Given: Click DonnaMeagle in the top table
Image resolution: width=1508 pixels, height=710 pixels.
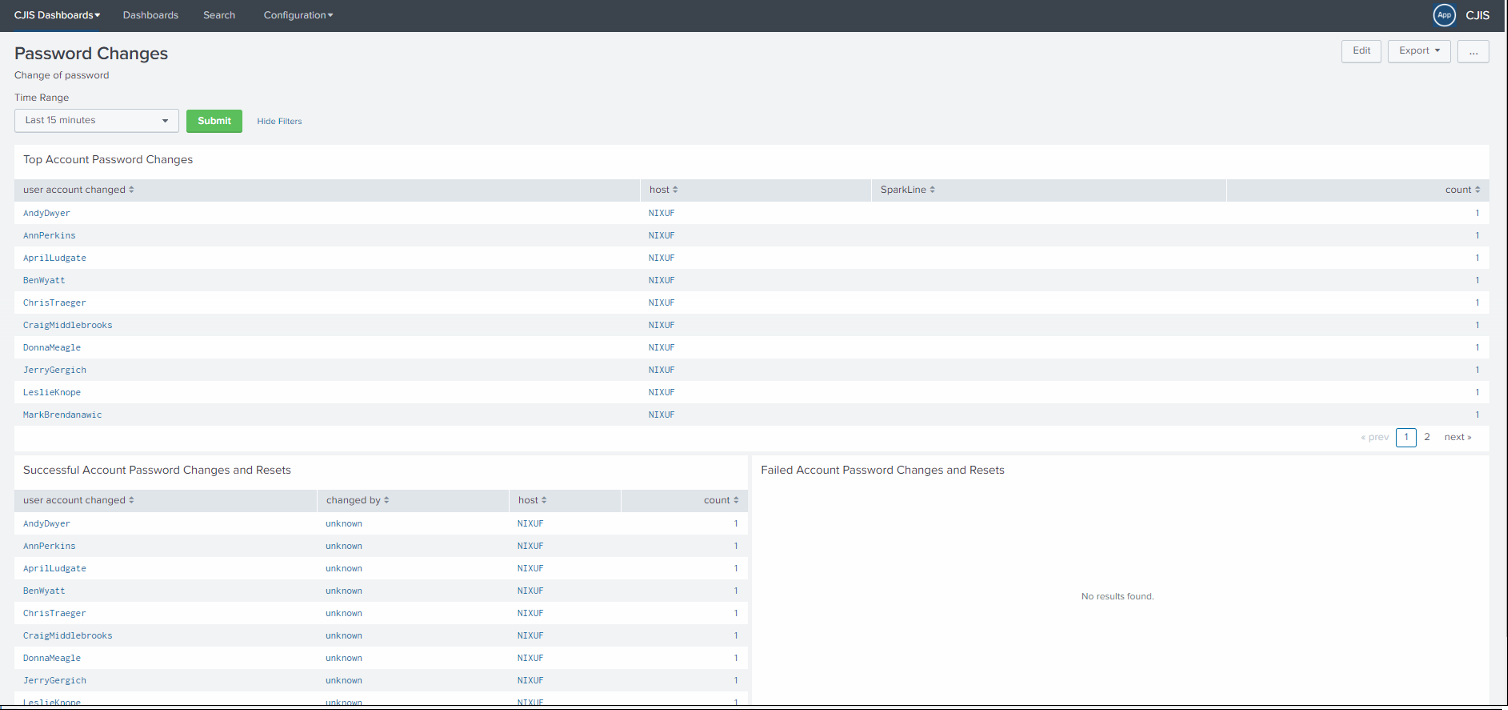Looking at the screenshot, I should click(x=52, y=347).
